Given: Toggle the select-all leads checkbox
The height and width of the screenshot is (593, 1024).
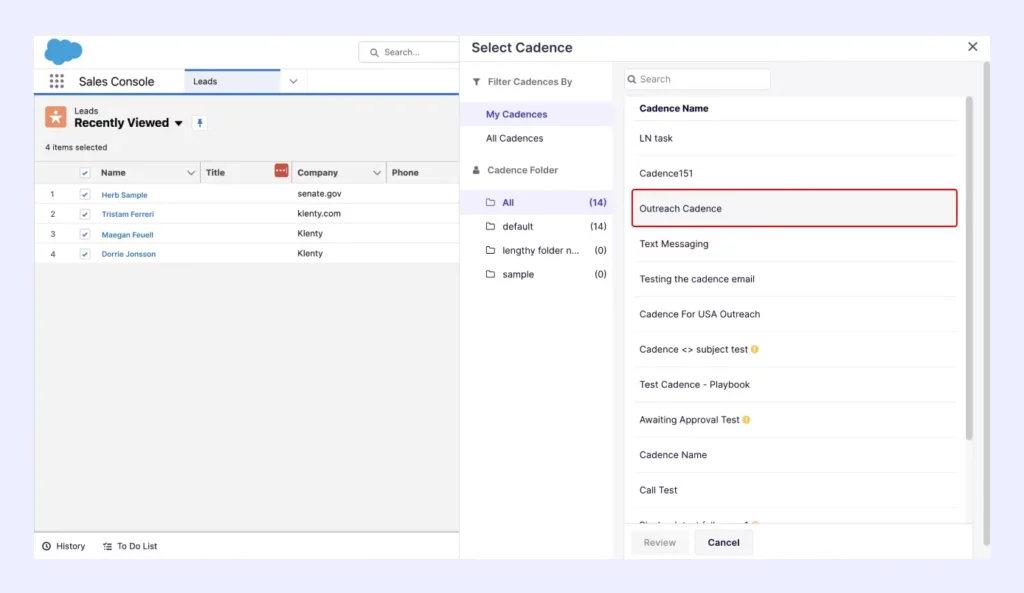Looking at the screenshot, I should 84,172.
